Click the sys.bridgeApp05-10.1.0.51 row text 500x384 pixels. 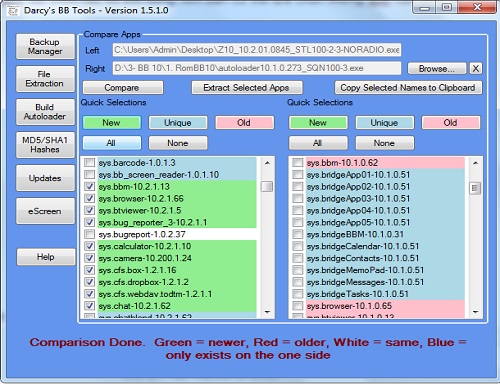click(x=358, y=222)
